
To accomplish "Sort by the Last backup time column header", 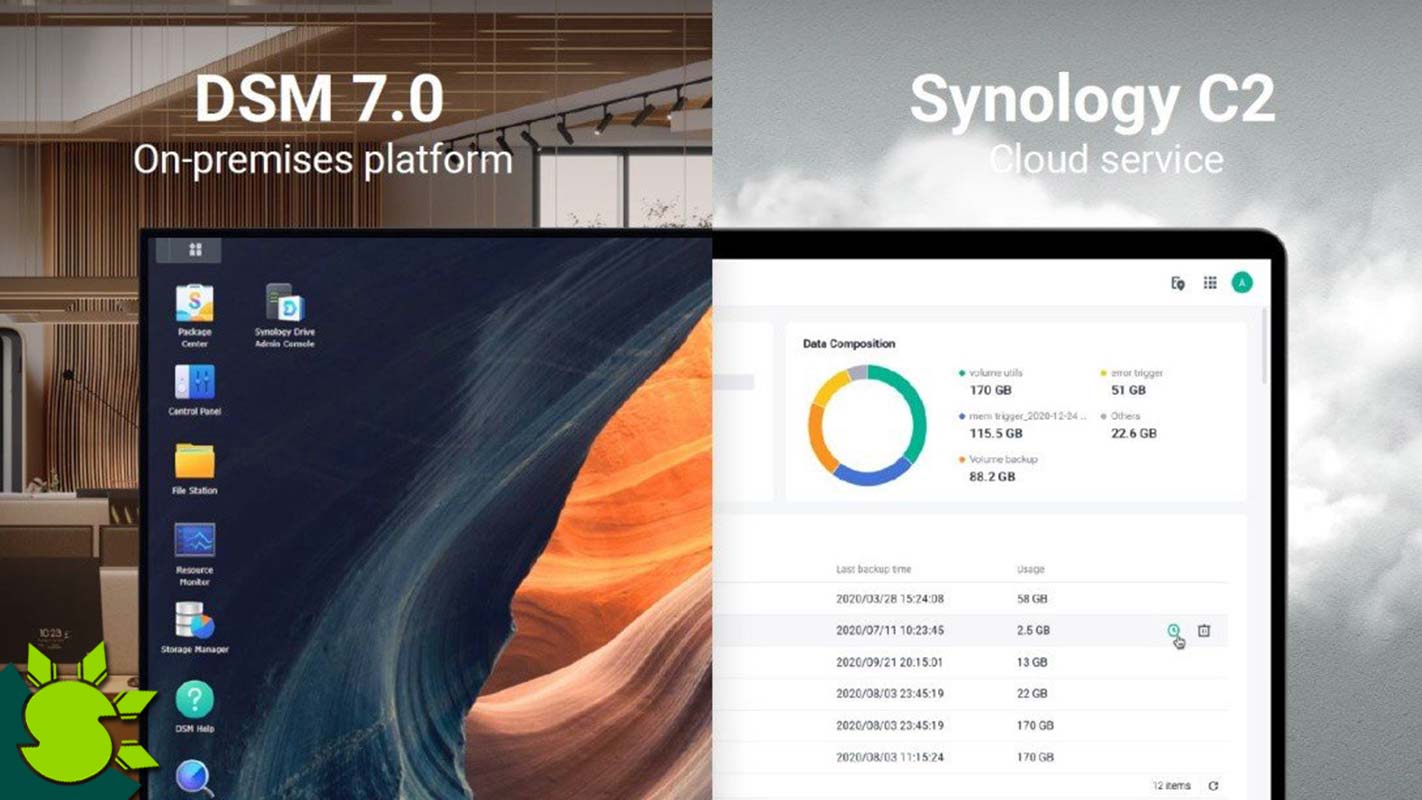I will [x=873, y=569].
